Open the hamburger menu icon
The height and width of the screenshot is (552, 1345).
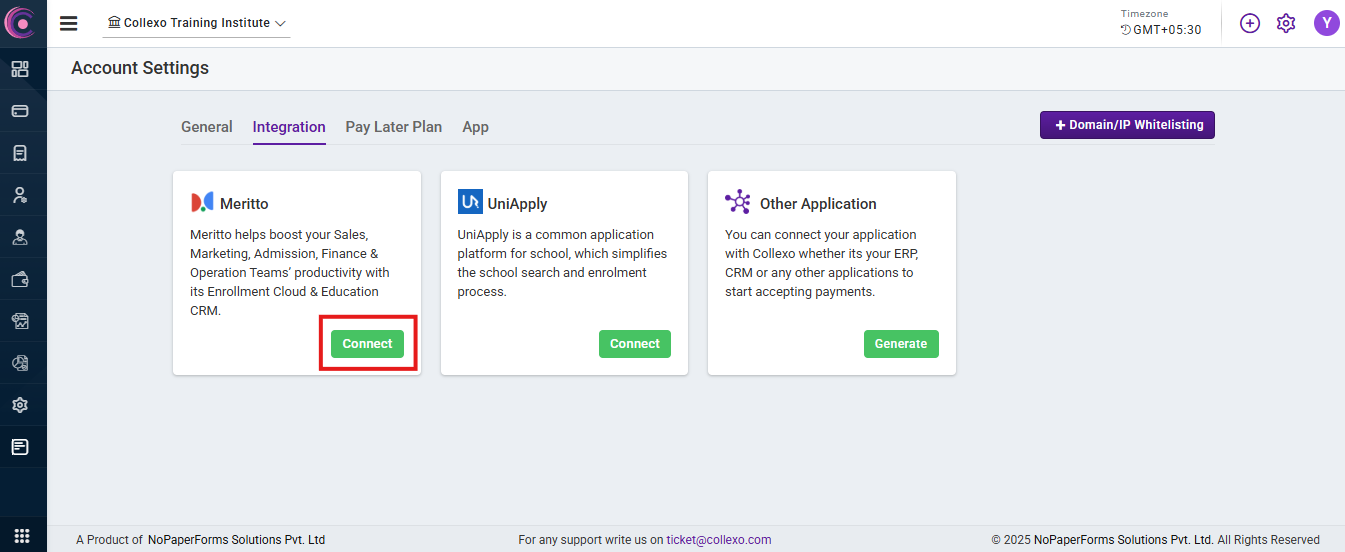pos(69,23)
